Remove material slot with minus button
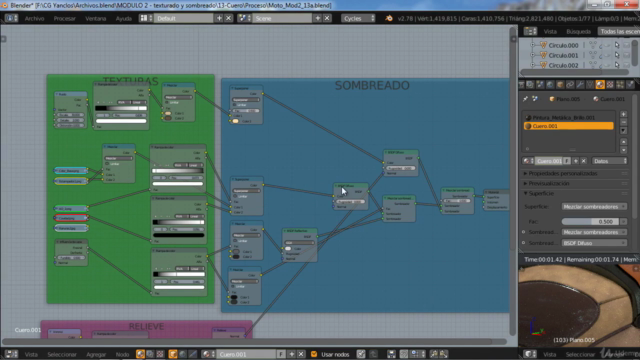Image resolution: width=640 pixels, height=360 pixels. coord(623,122)
